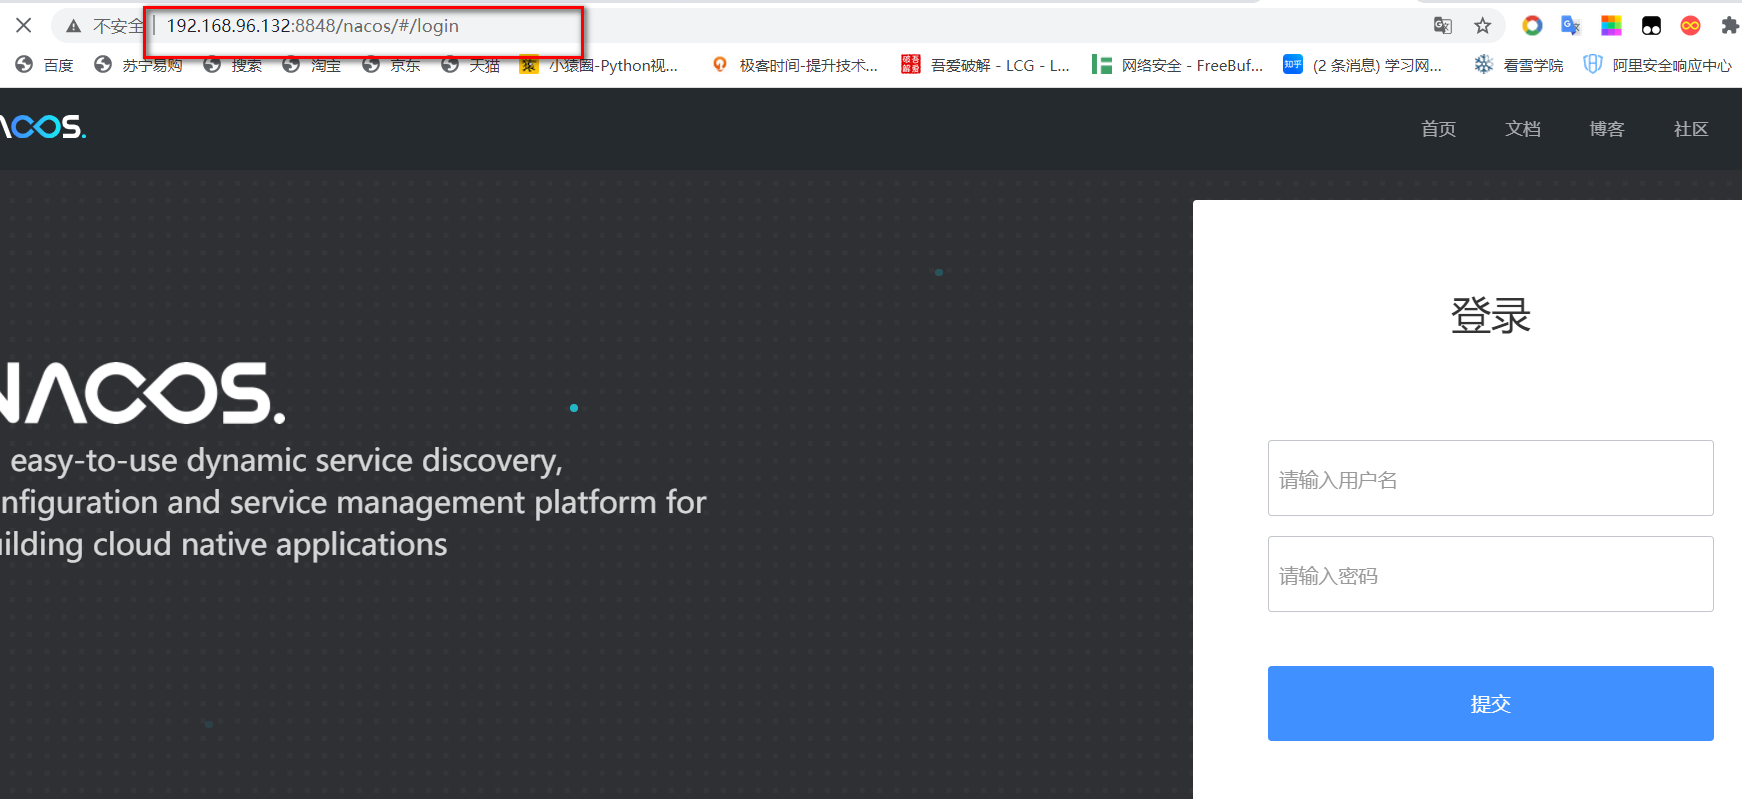Open the 小猿圈-Python视频 bookmark

pyautogui.click(x=598, y=65)
